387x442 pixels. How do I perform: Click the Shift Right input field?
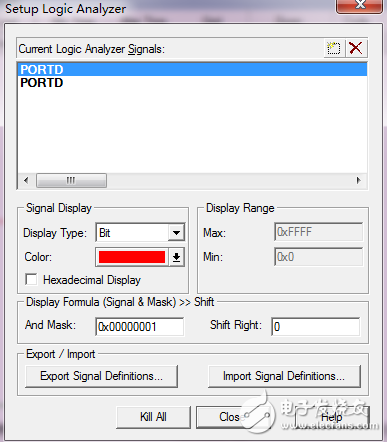pos(316,326)
